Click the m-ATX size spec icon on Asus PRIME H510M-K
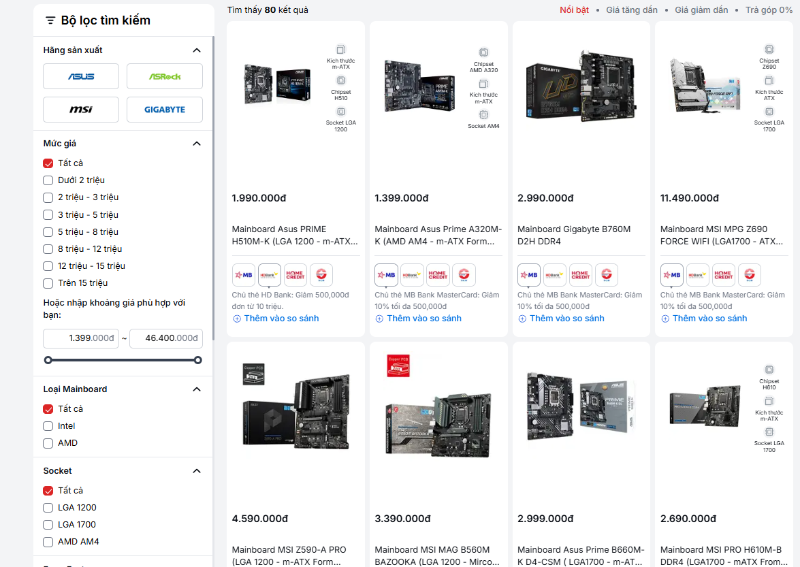Image resolution: width=800 pixels, height=567 pixels. [341, 50]
